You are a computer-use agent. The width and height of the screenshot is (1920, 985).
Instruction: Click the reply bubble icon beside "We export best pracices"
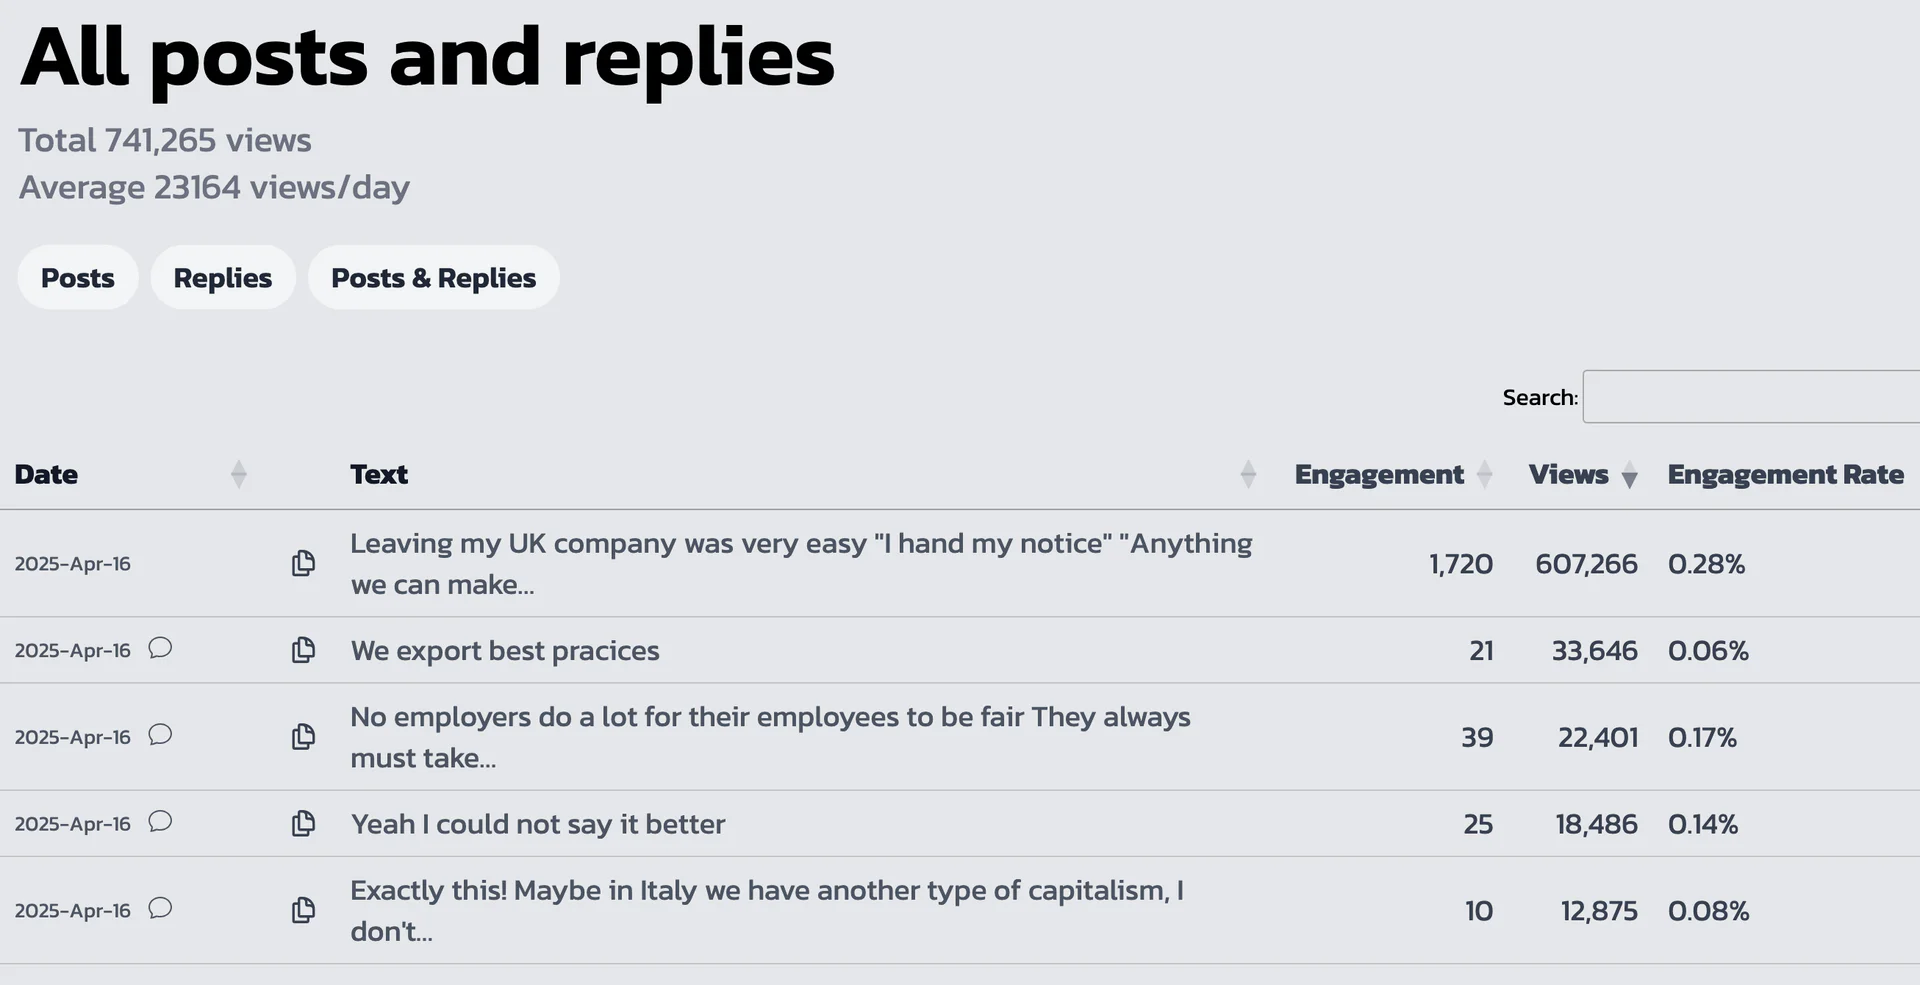point(160,648)
